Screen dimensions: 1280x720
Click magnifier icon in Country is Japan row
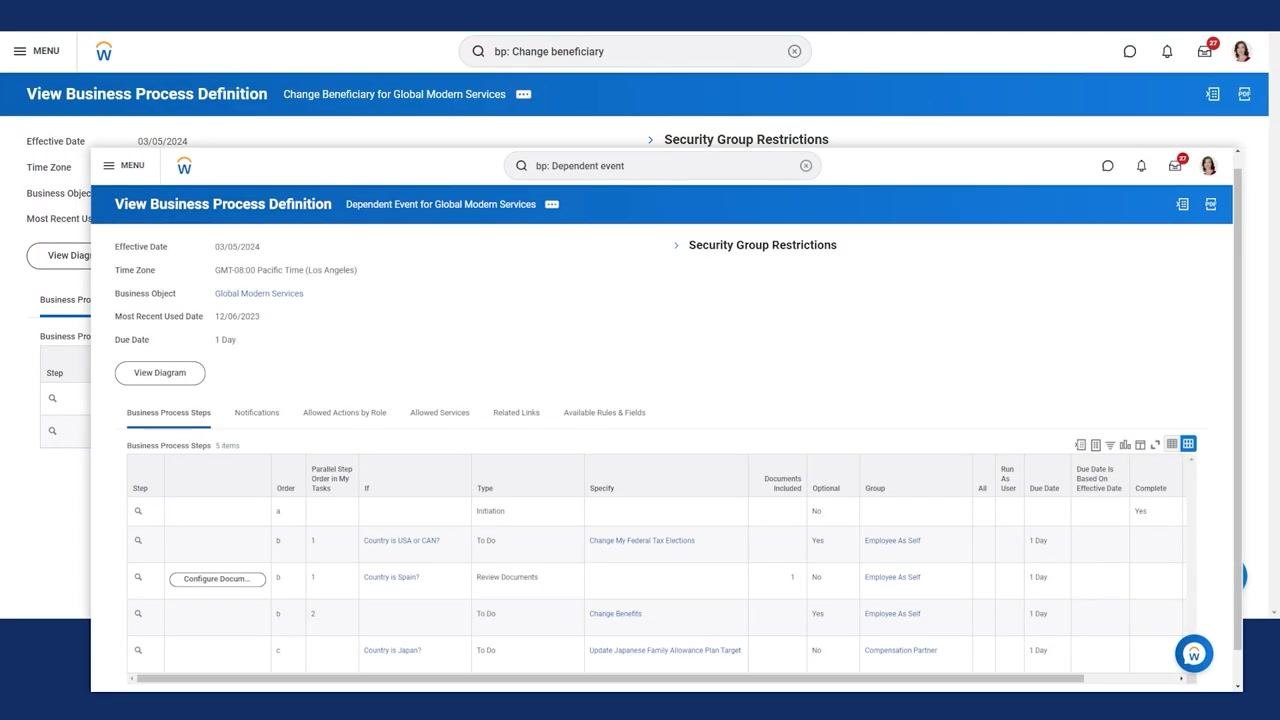point(139,651)
